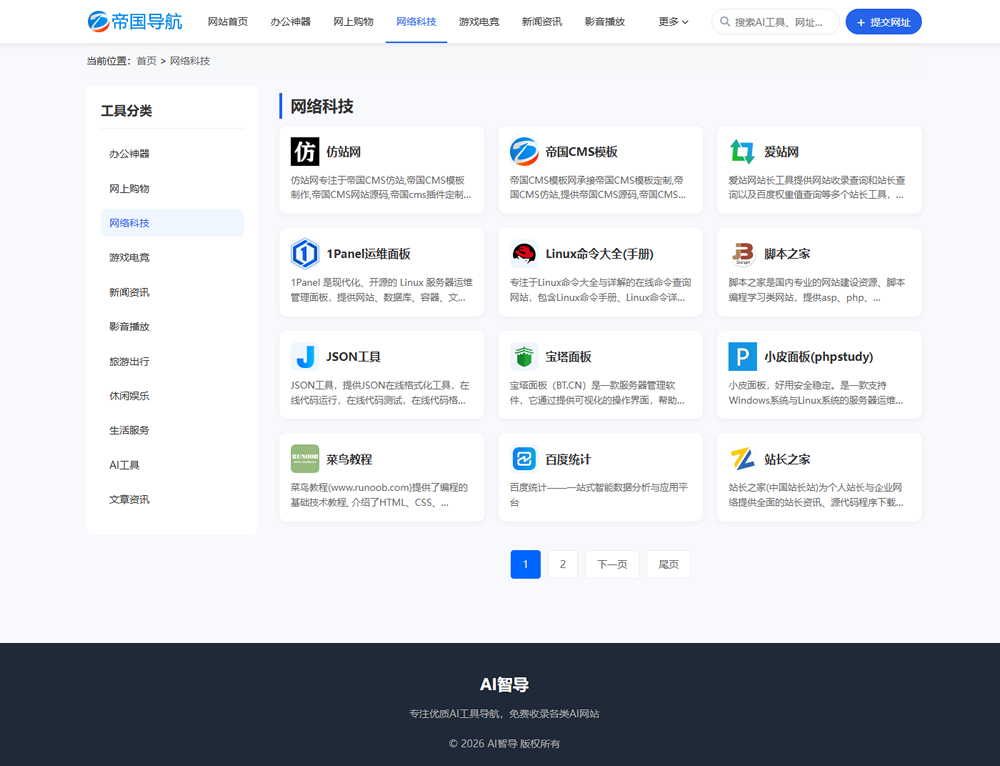Viewport: 1000px width, 766px height.
Task: Select 旅游出行 sidebar category
Action: click(172, 361)
